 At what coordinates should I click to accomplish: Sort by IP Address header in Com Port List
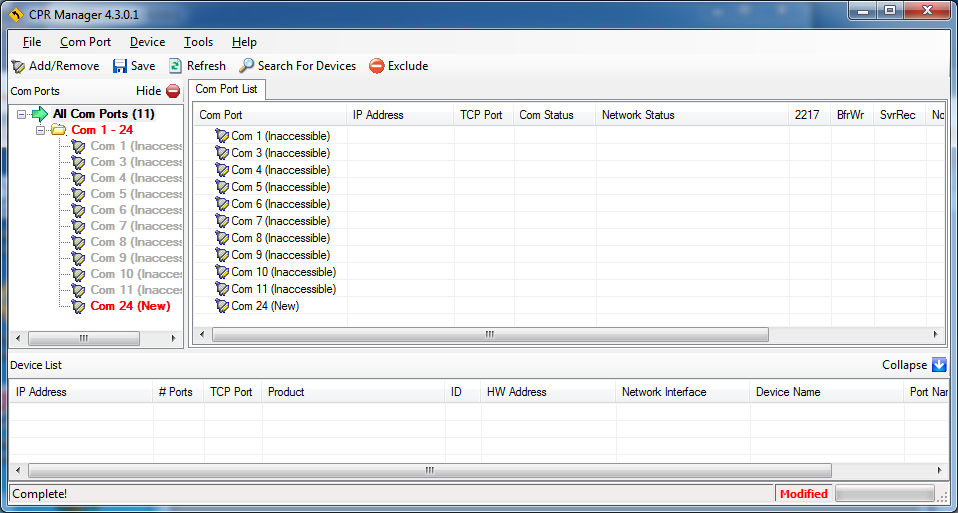400,115
